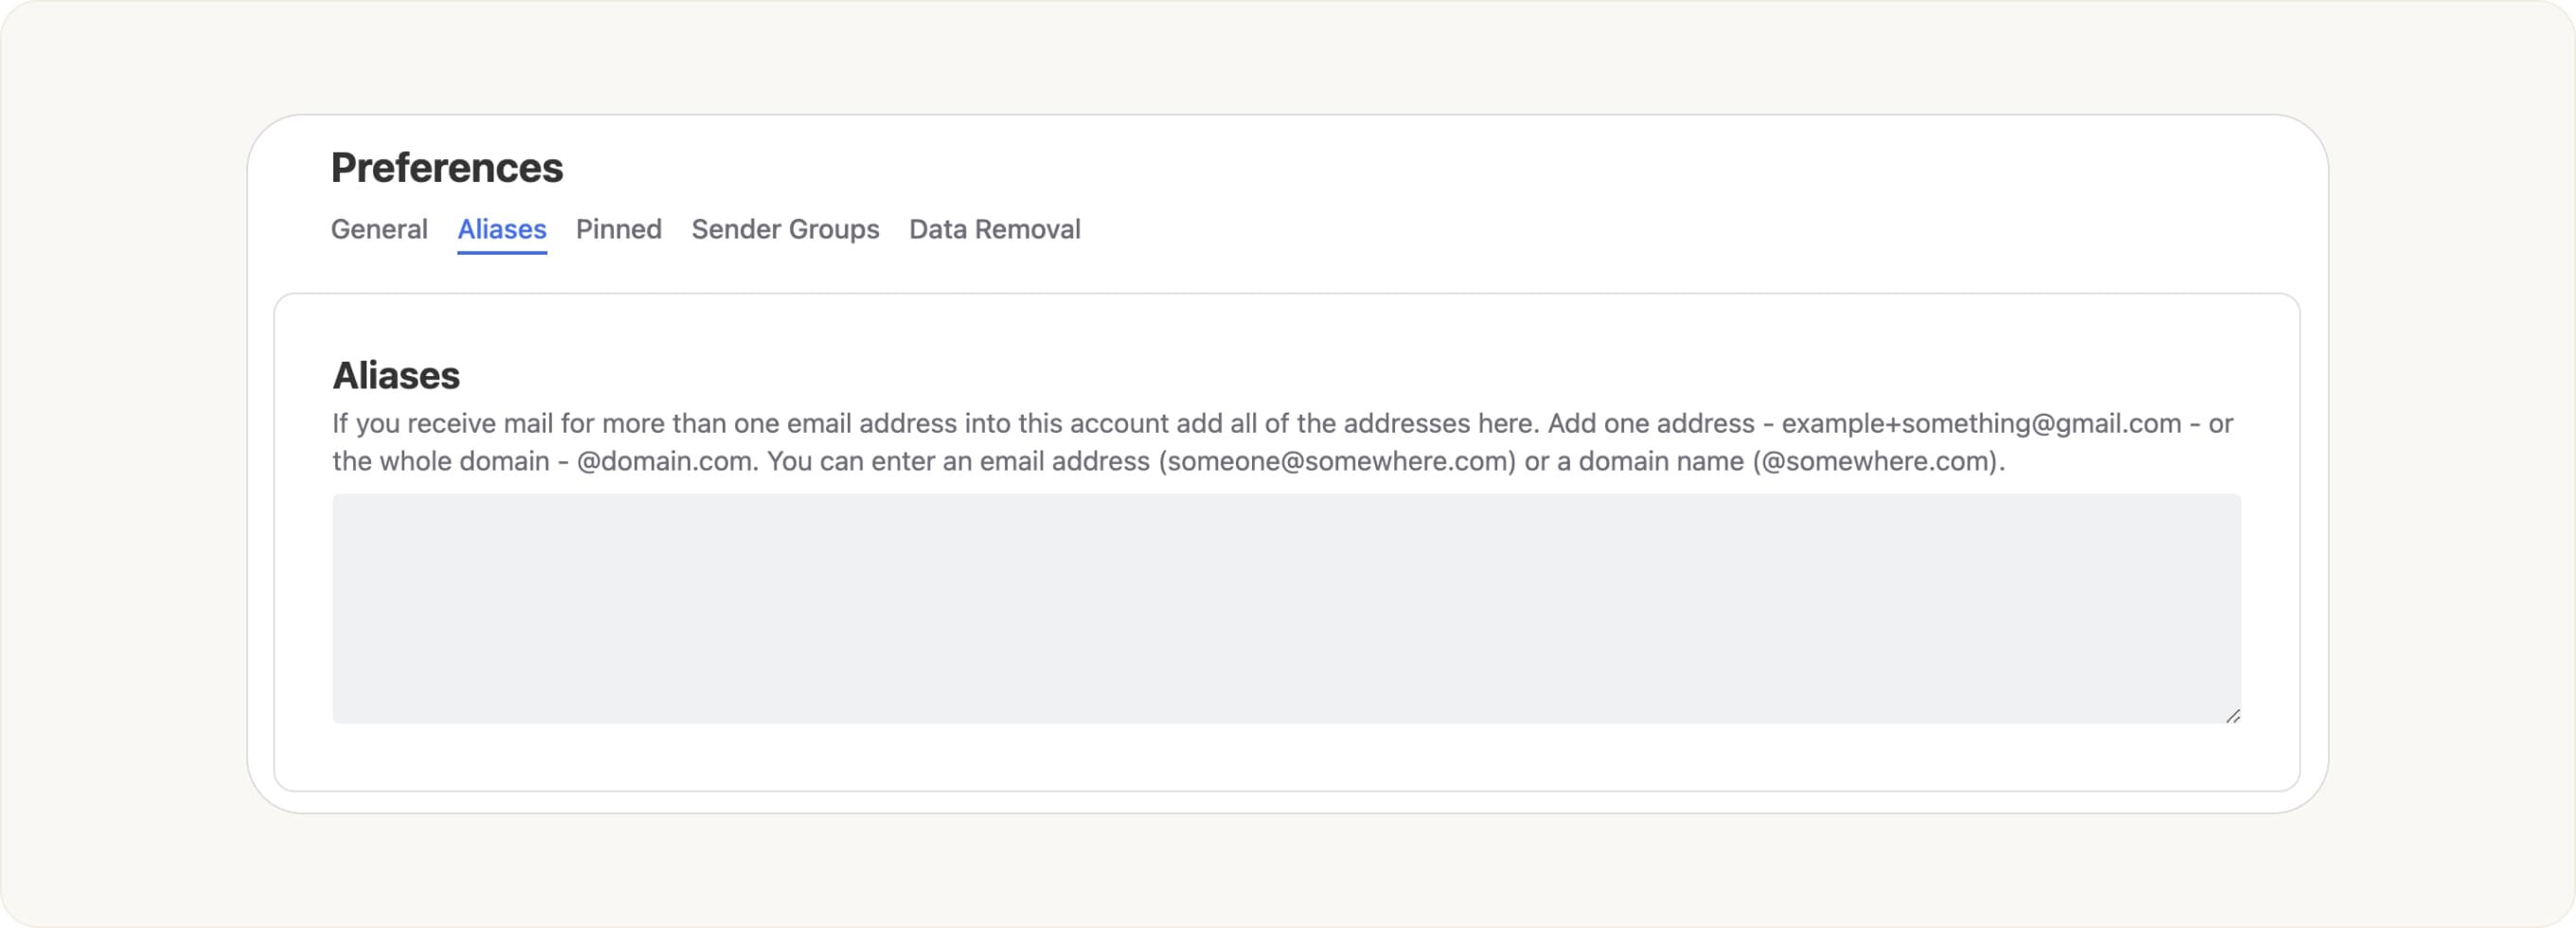Click the someone@somewhere.com example text
Viewport: 2576px width, 928px height.
coord(1337,461)
